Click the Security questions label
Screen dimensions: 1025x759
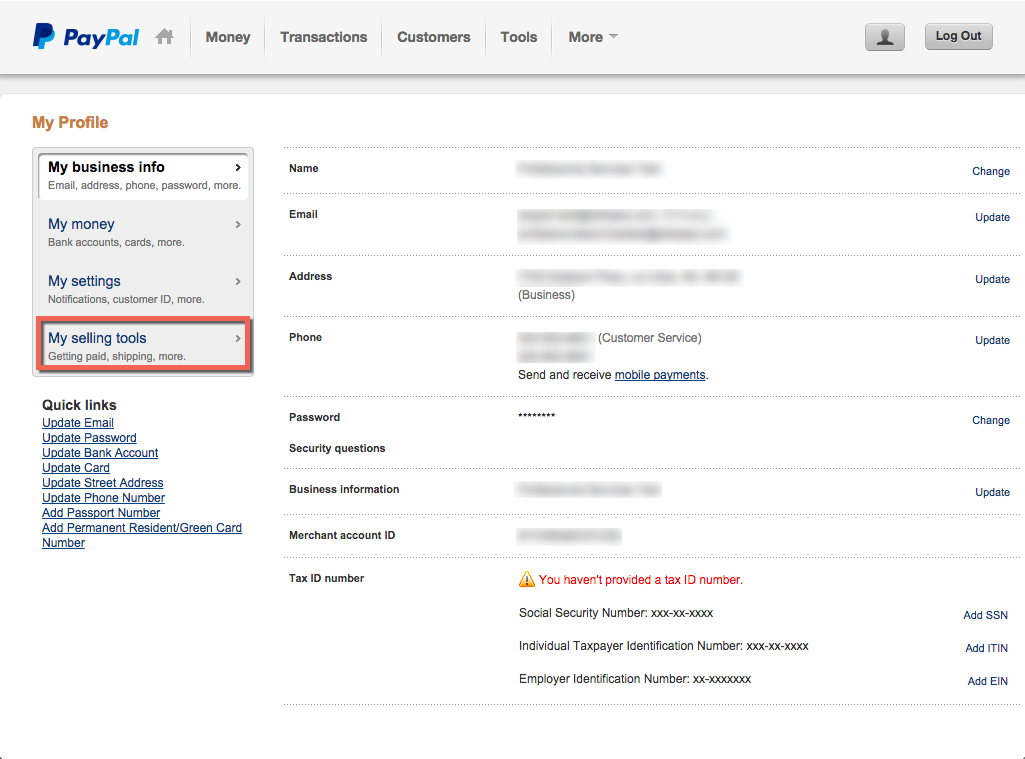tap(337, 448)
